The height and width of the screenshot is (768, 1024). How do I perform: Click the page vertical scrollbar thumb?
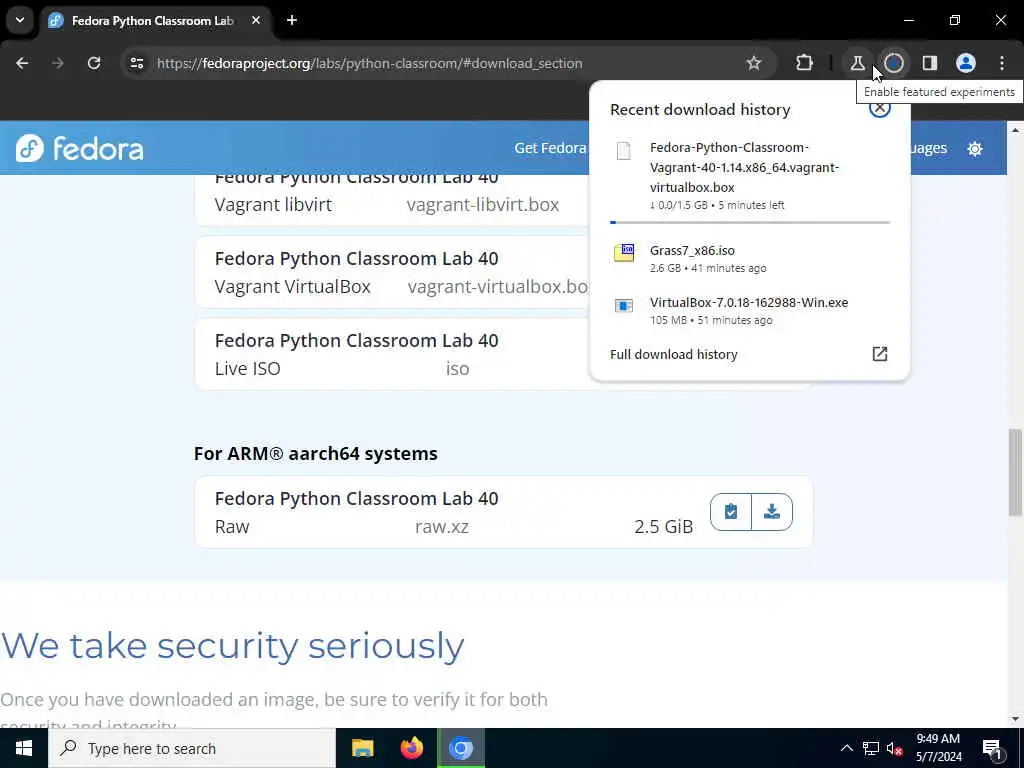(1015, 472)
